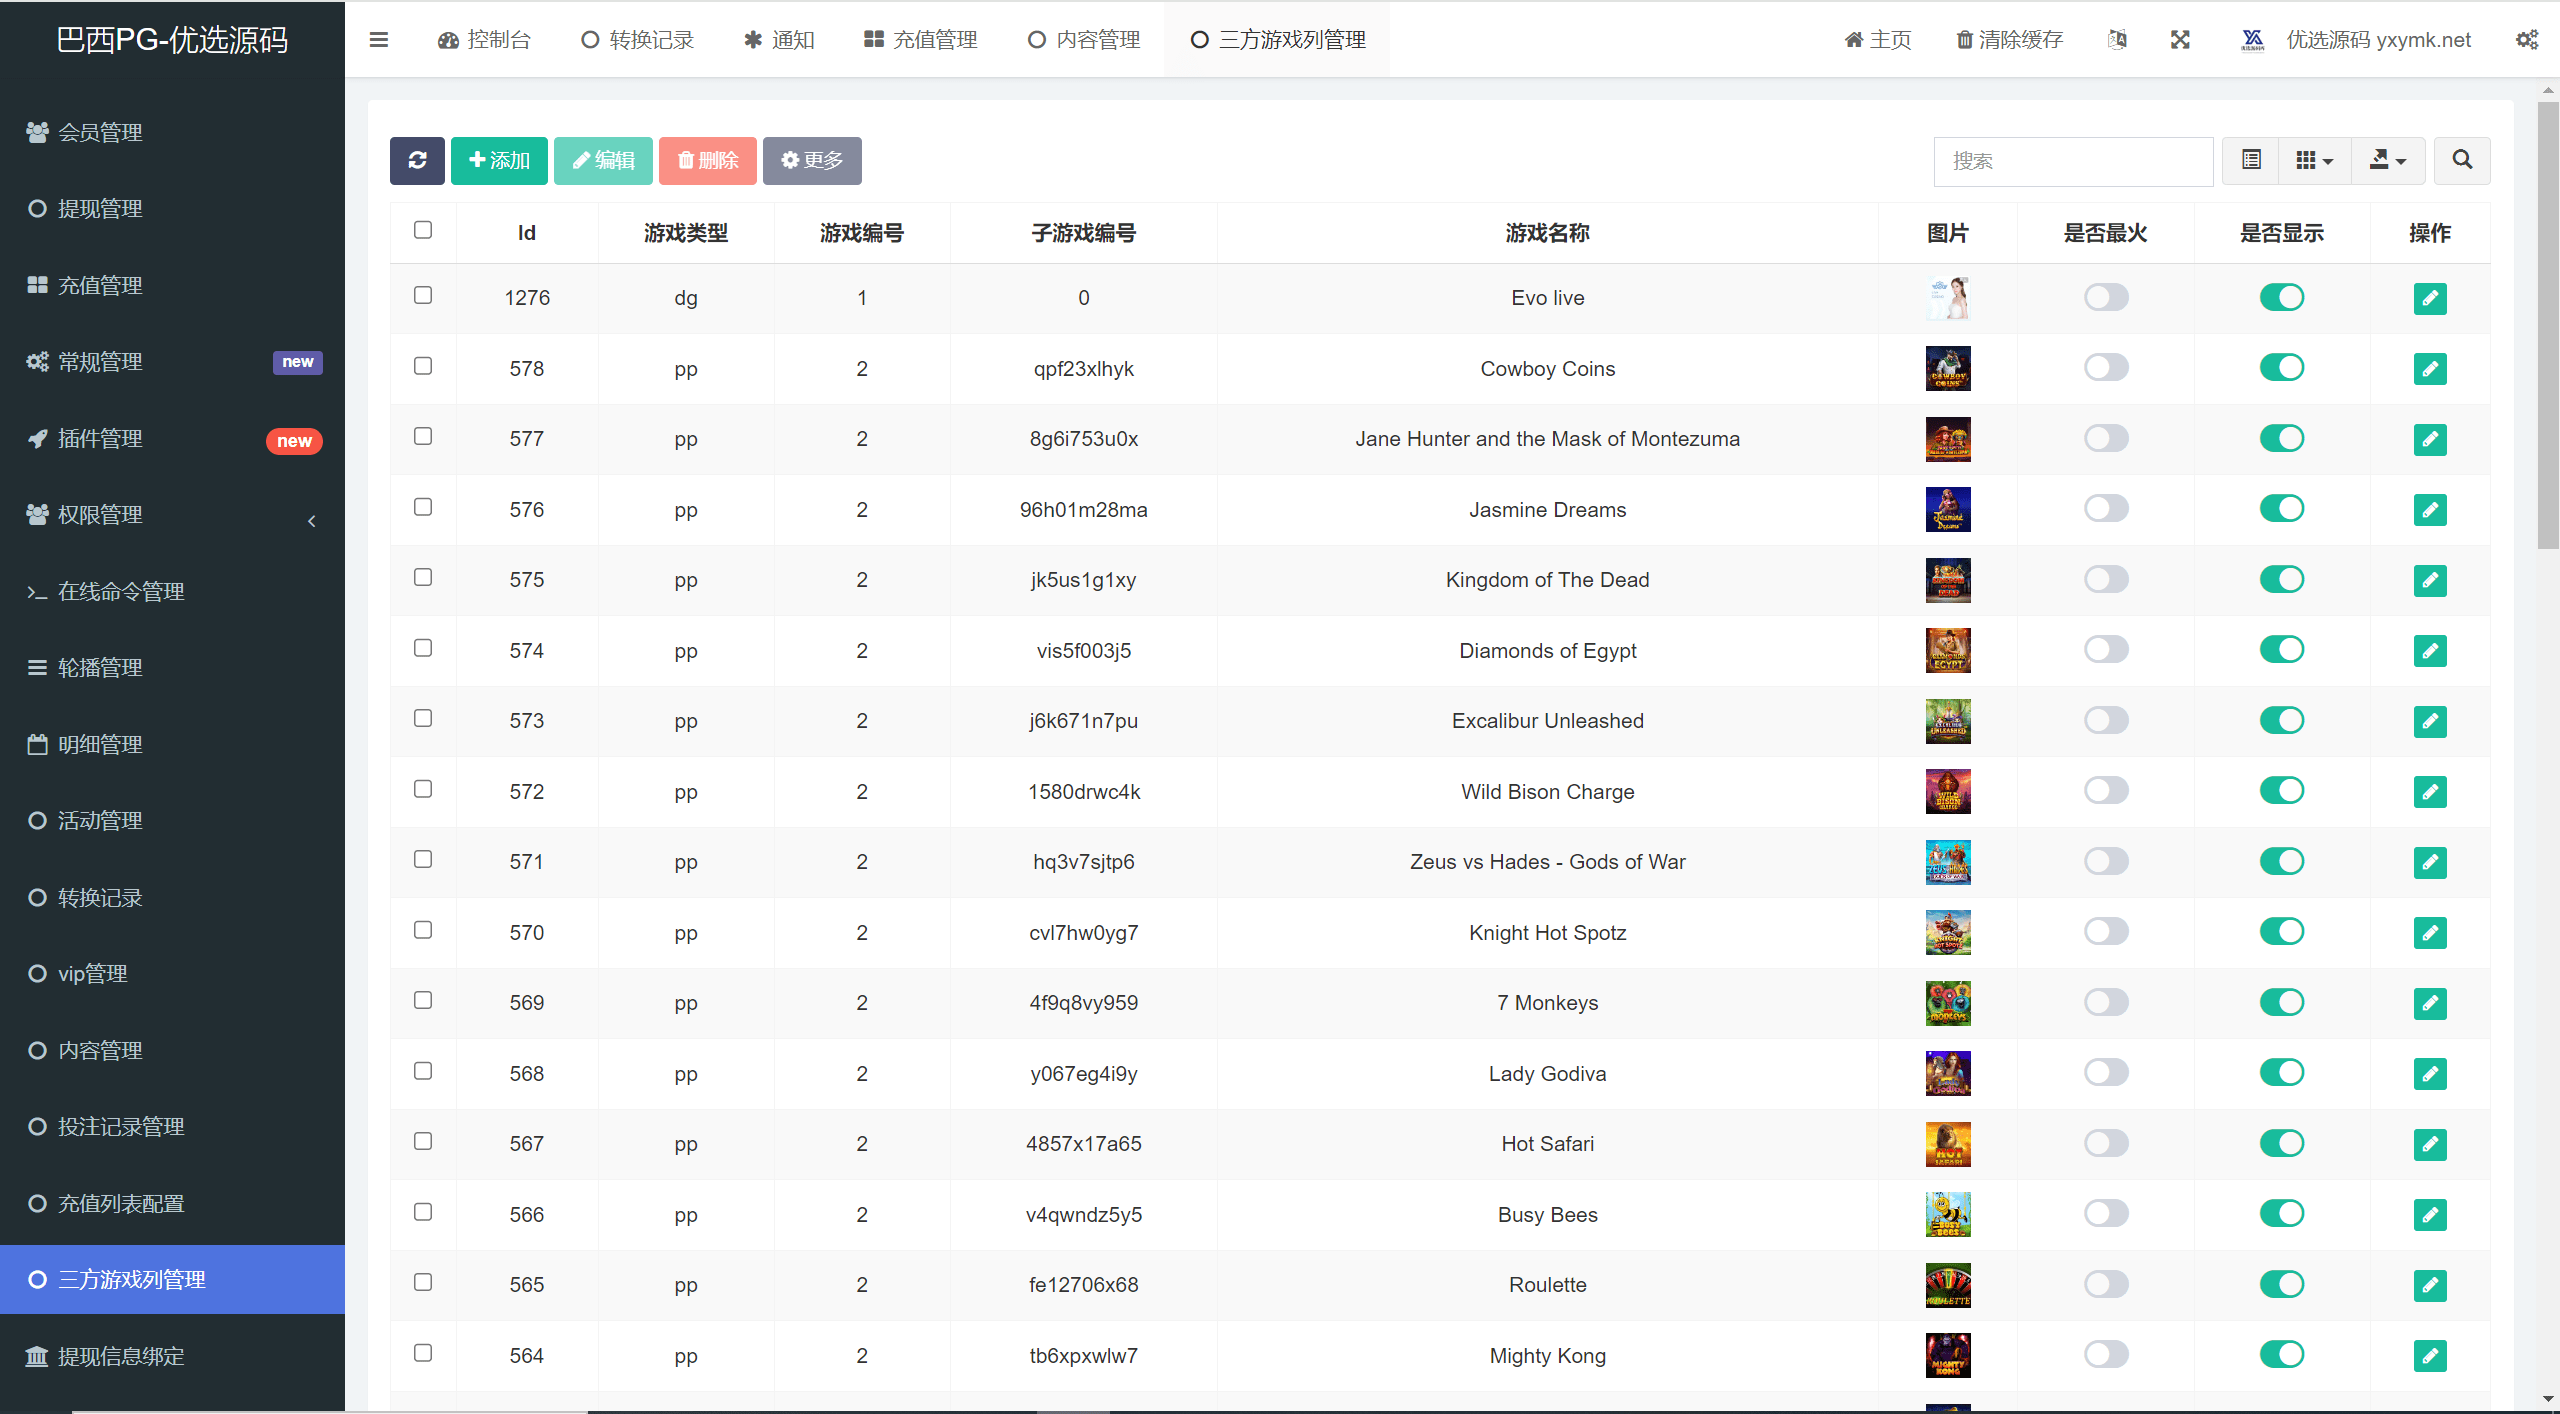Click into the 搜索 input field
This screenshot has width=2560, height=1414.
click(x=2072, y=161)
